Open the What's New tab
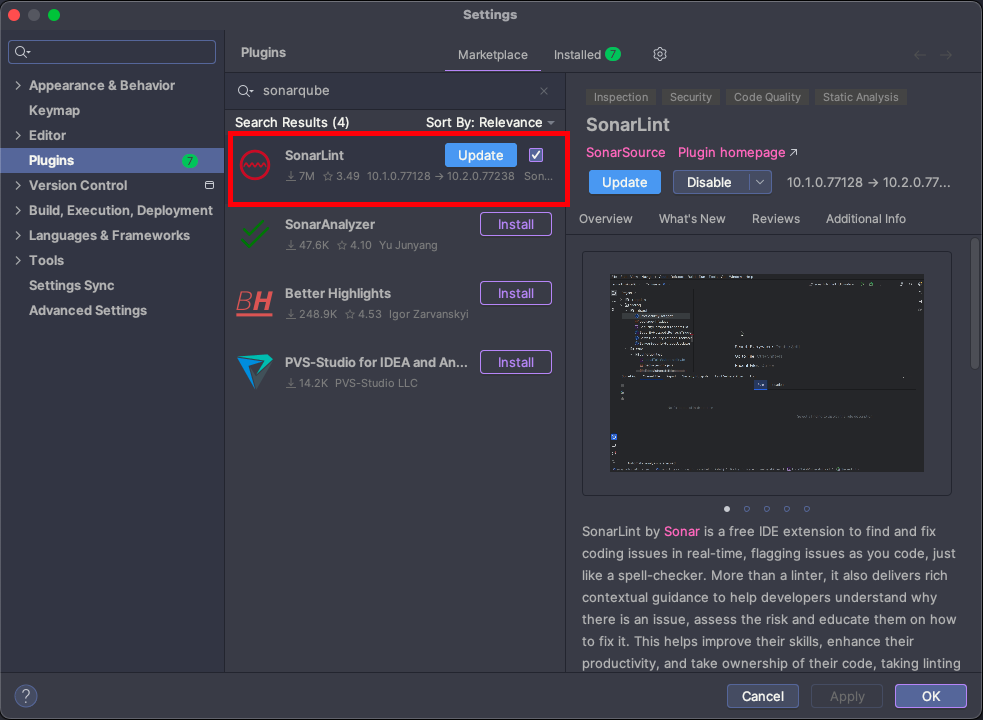 coord(692,219)
